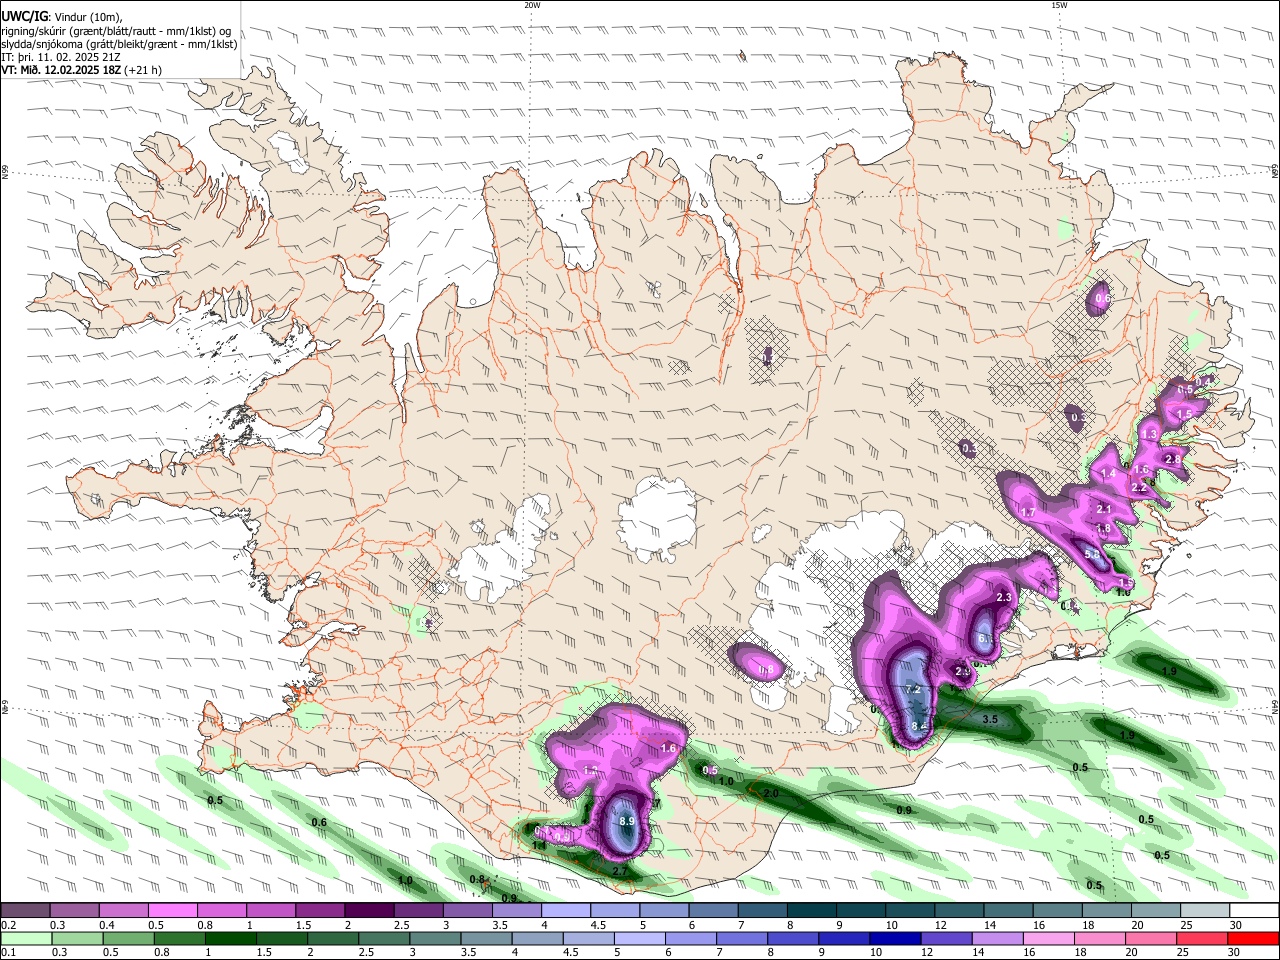This screenshot has width=1280, height=960.
Task: Click the 2.0 rain value label
Action: (x=771, y=793)
